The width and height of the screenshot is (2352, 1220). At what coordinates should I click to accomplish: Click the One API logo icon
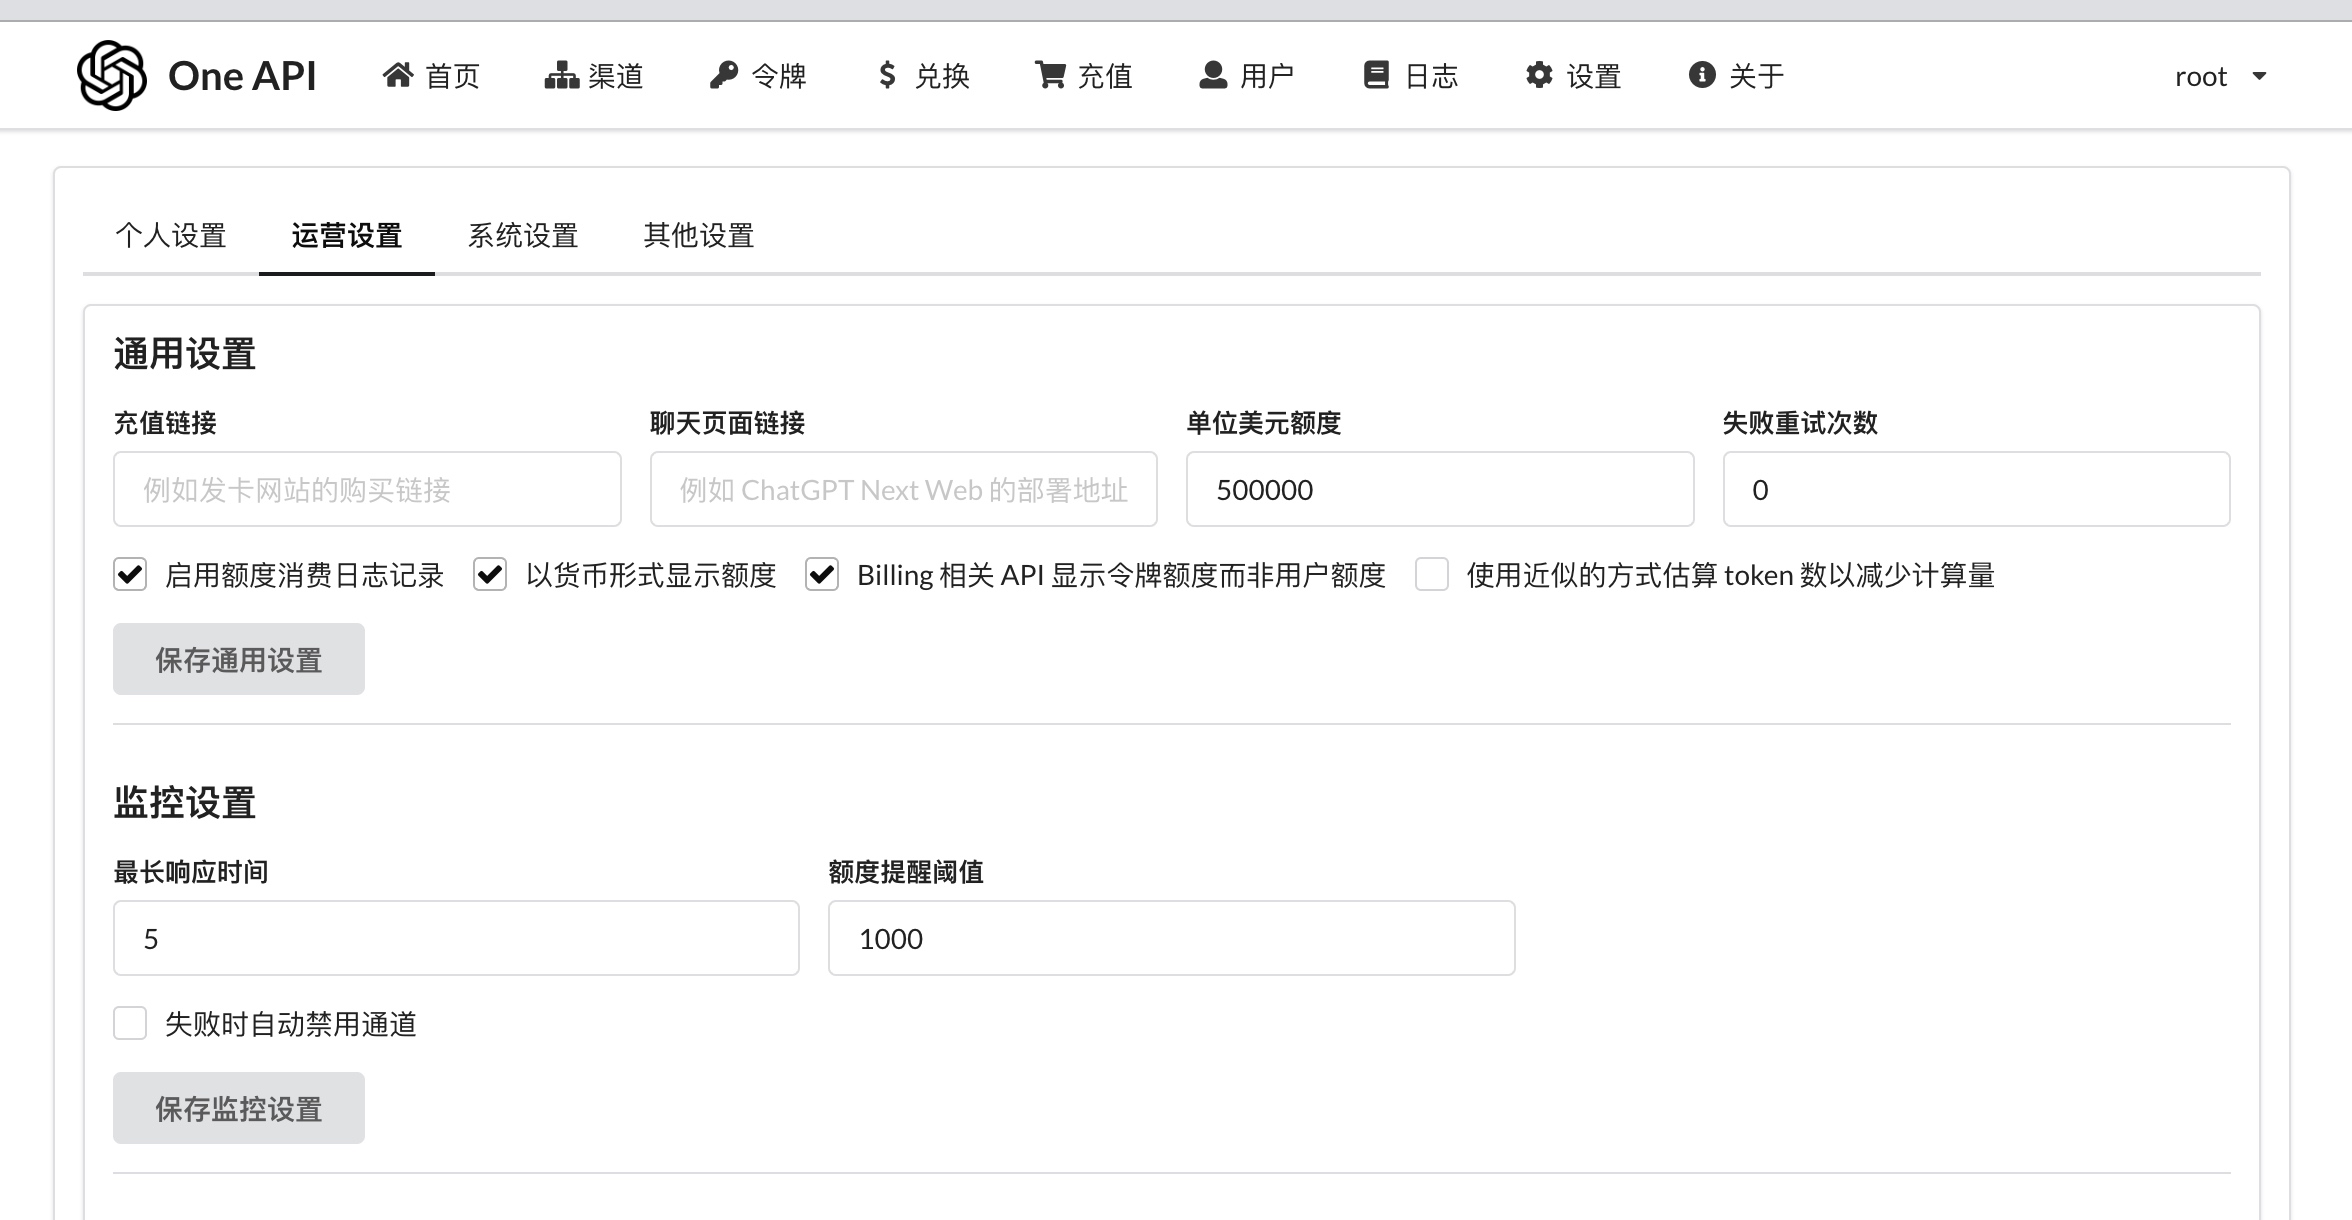pyautogui.click(x=111, y=75)
